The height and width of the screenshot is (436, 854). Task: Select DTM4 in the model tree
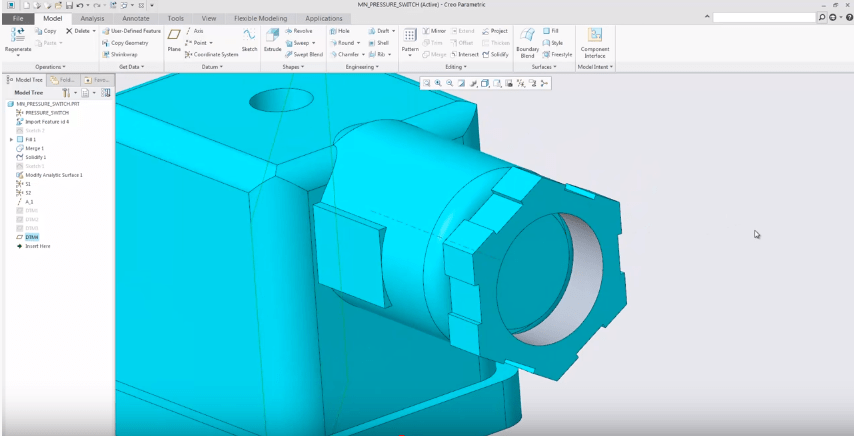31,236
